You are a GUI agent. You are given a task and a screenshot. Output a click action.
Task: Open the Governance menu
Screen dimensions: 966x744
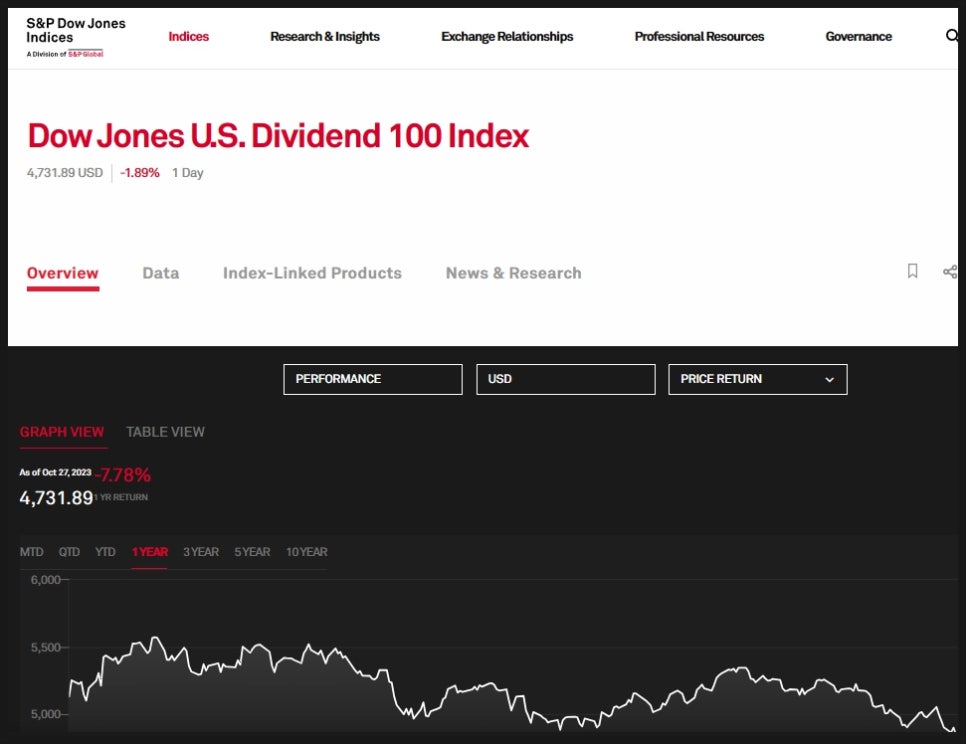pyautogui.click(x=858, y=36)
